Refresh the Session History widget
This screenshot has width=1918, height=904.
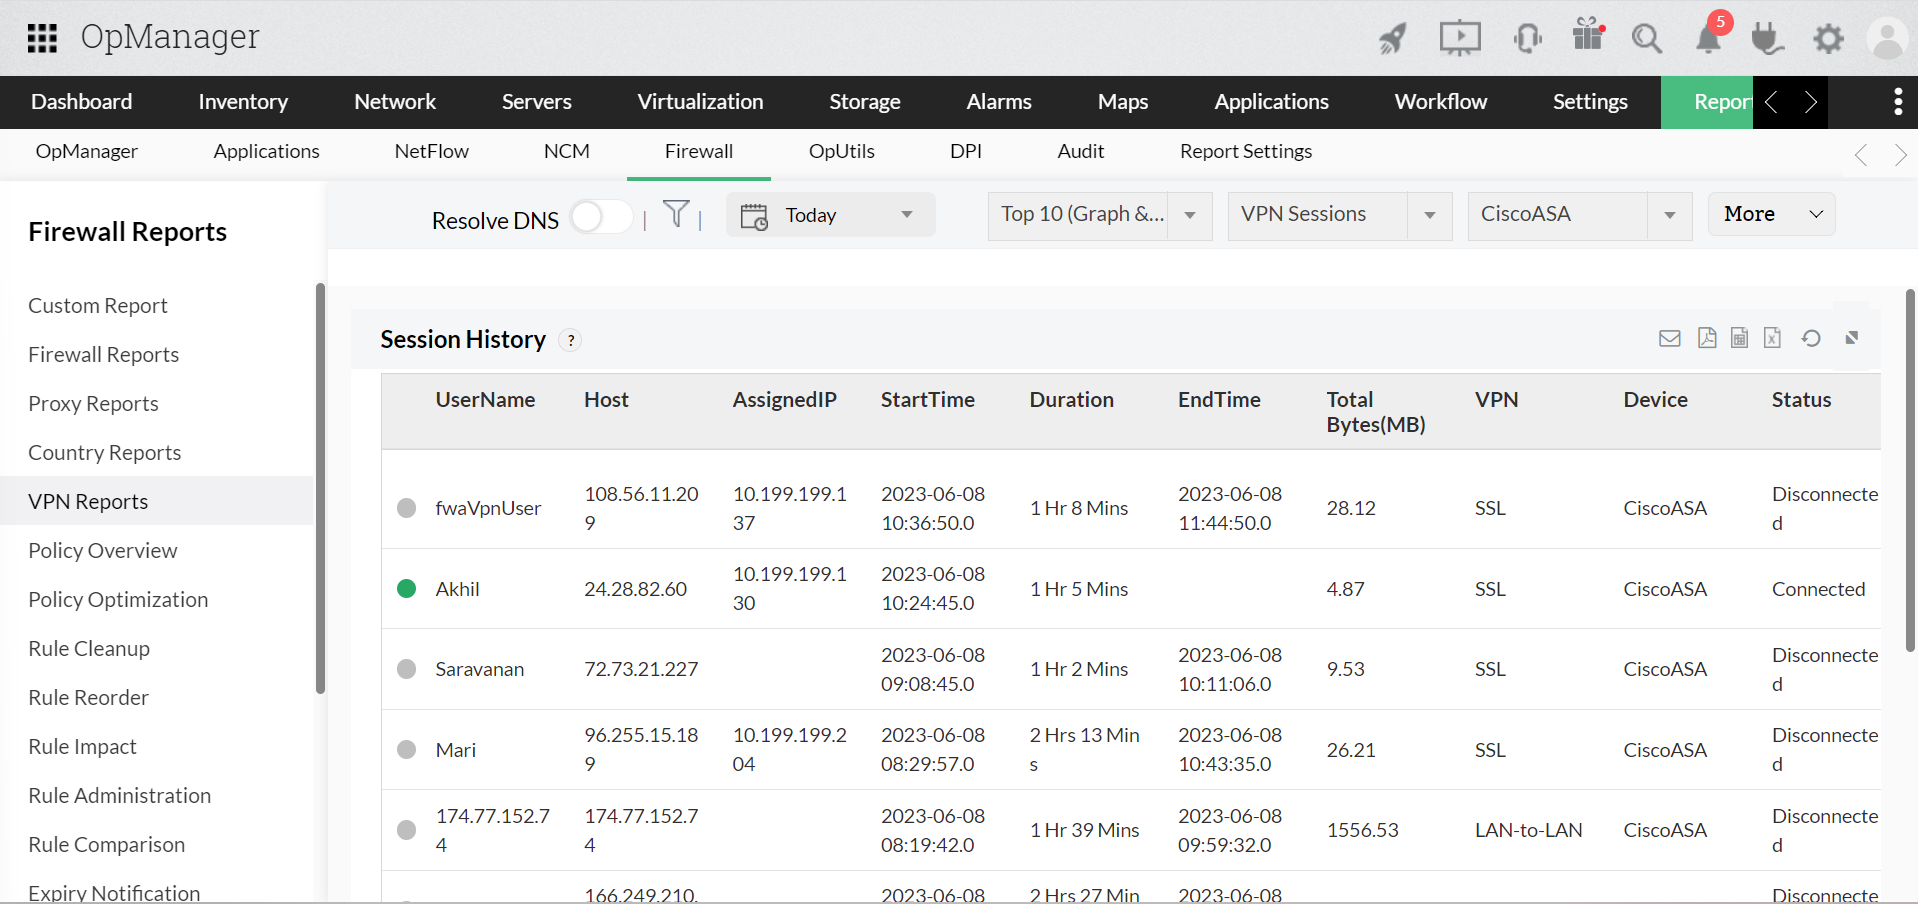[x=1811, y=338]
